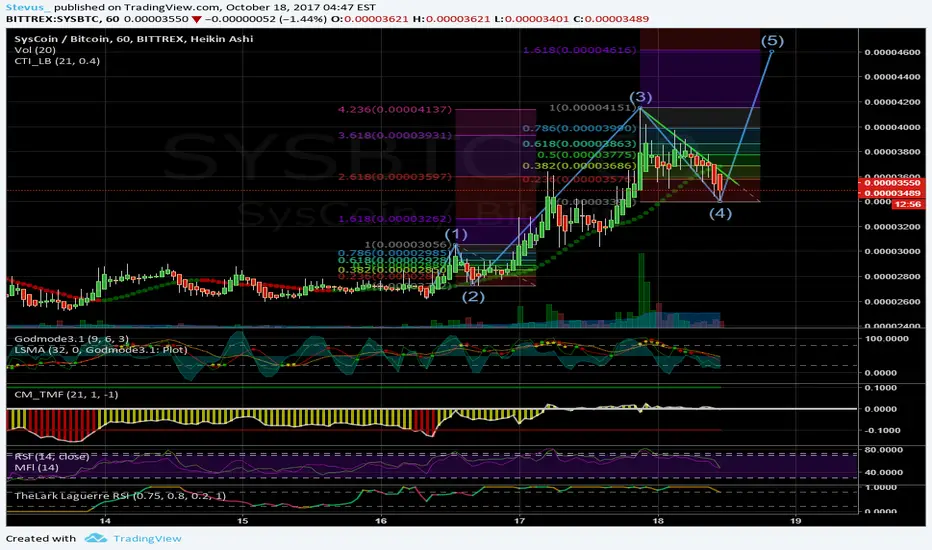
Task: Click date 19 on the time axis
Action: tap(796, 521)
